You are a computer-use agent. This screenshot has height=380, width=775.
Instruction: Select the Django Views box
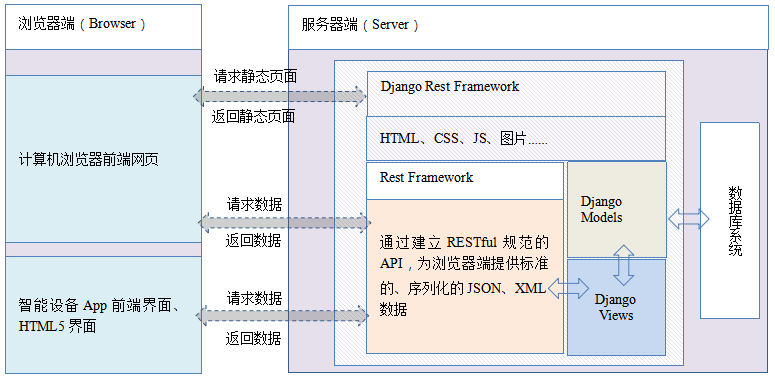(616, 307)
